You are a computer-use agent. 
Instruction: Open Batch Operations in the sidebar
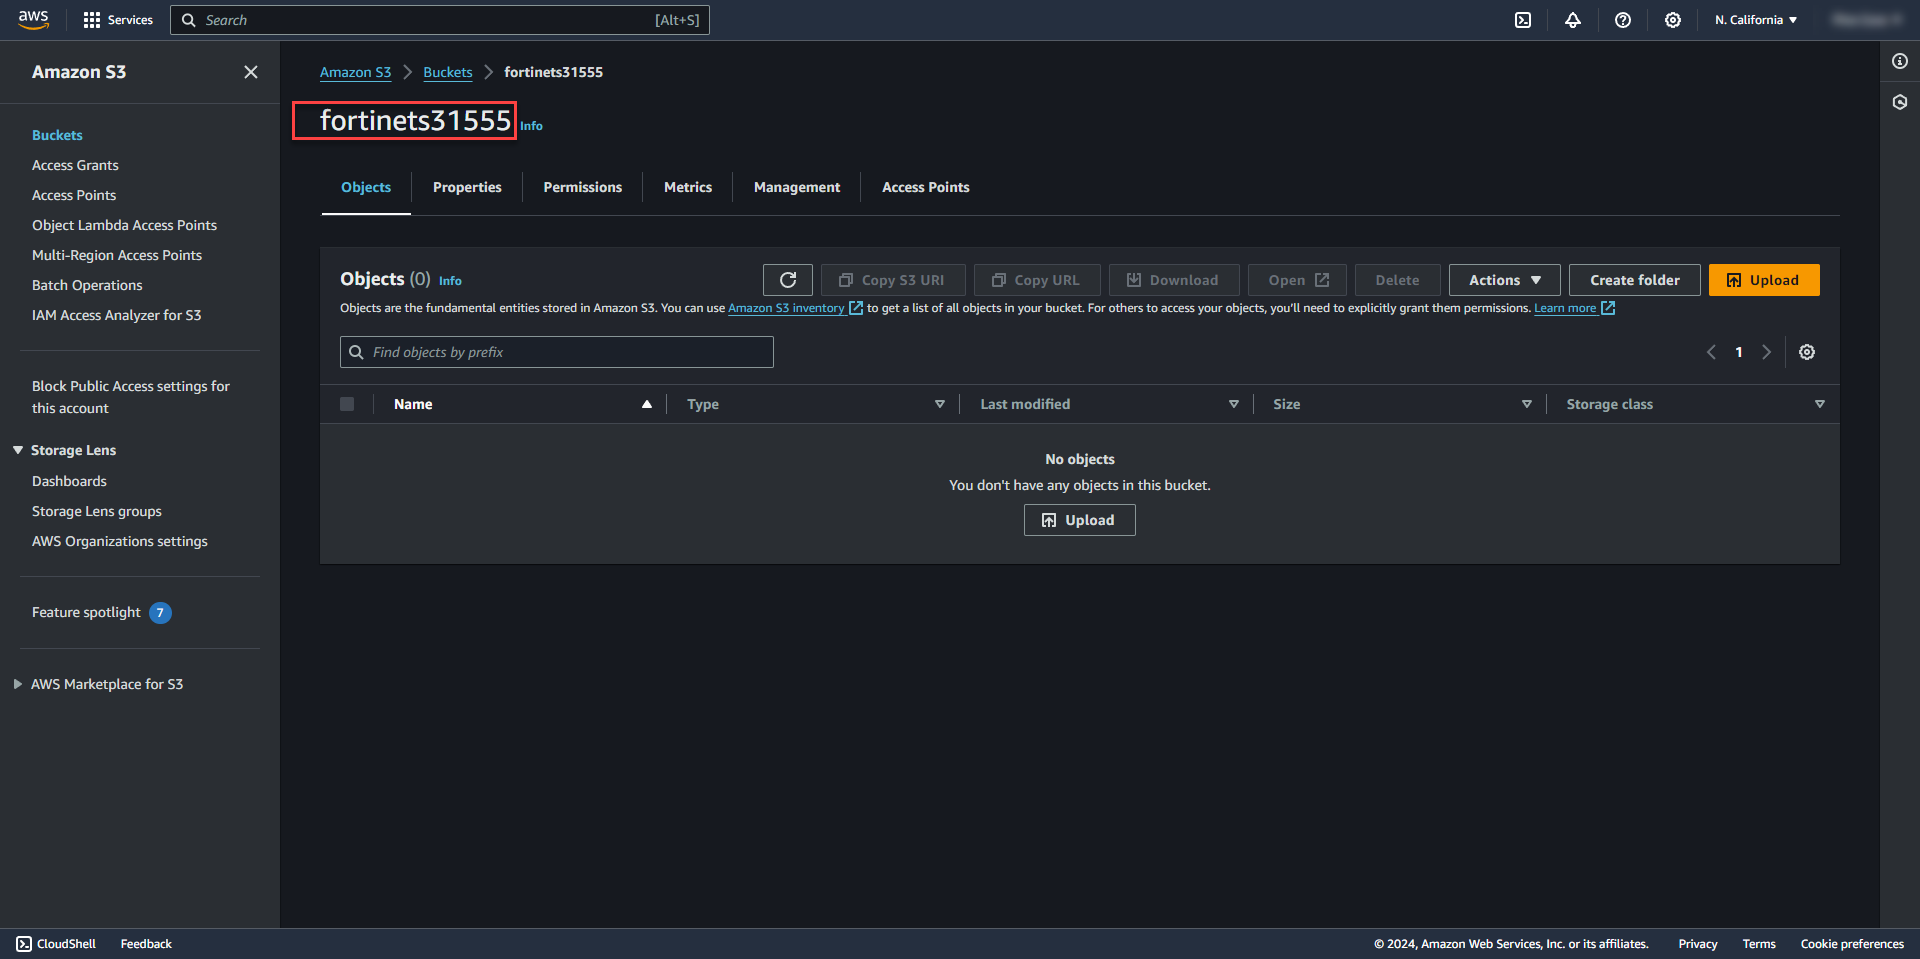tap(87, 285)
